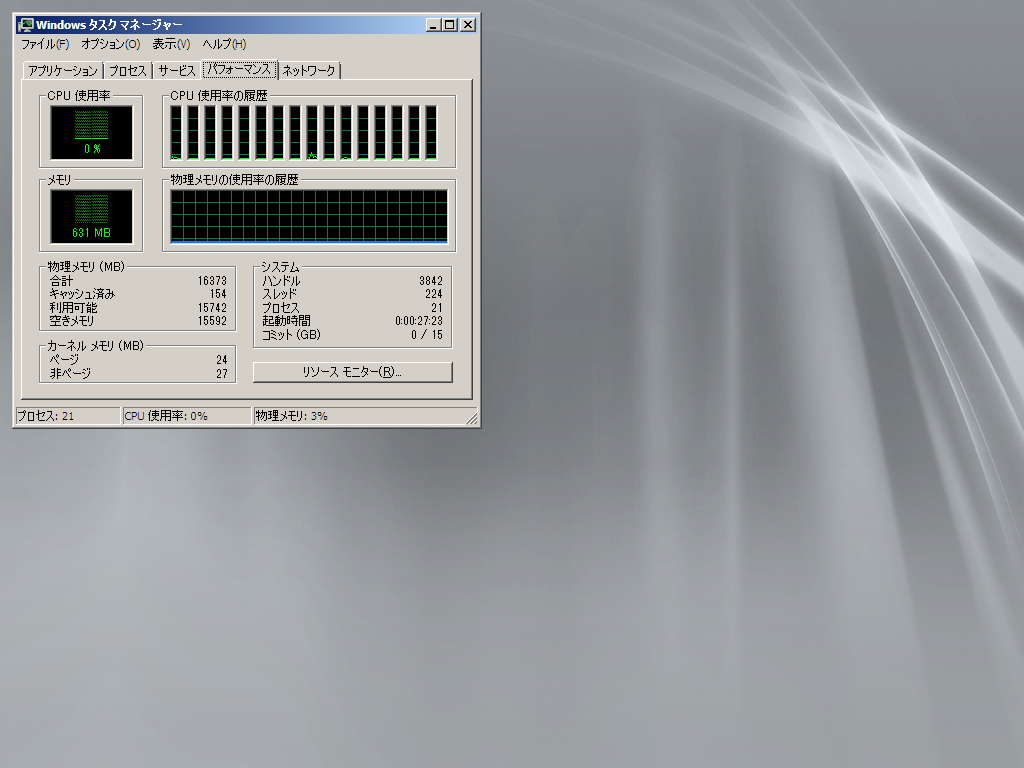
Task: Switch to the プロセス tab
Action: pos(127,71)
